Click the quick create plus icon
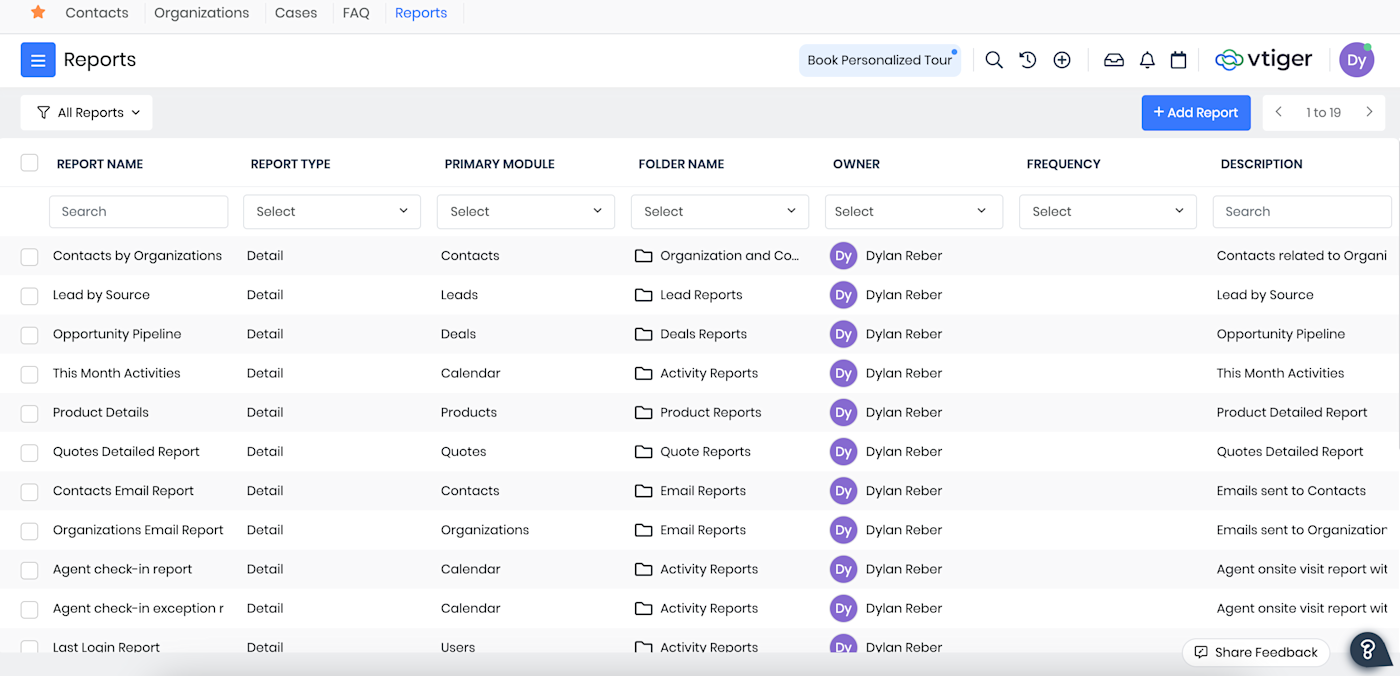The image size is (1400, 676). [1062, 60]
